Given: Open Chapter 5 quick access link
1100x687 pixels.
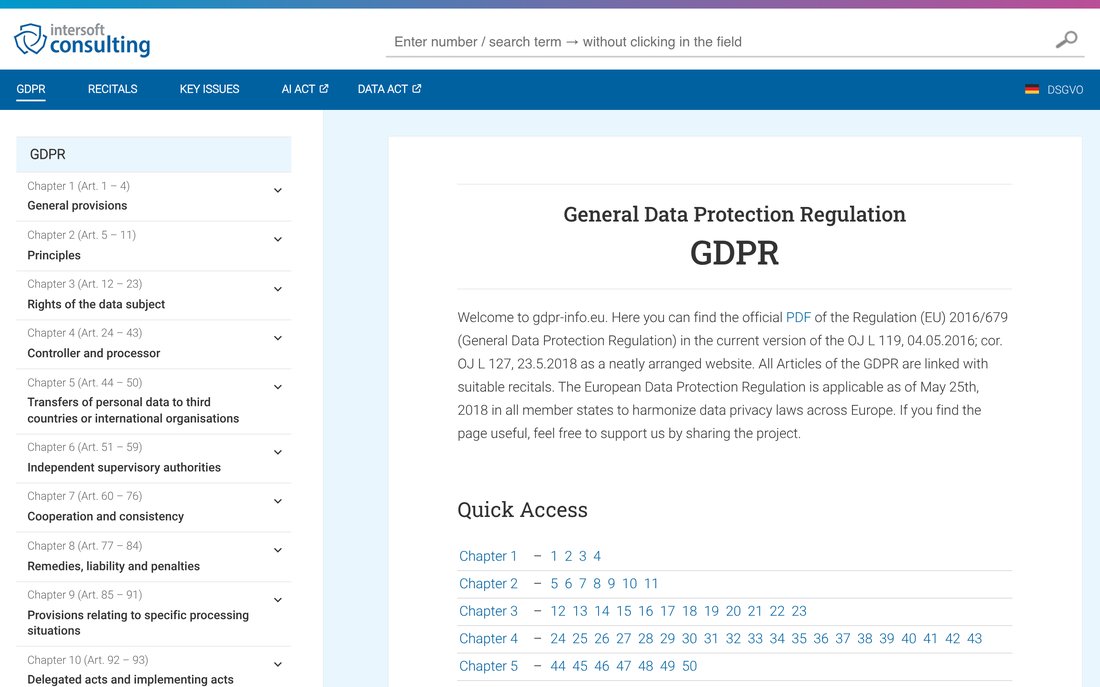Looking at the screenshot, I should (488, 665).
